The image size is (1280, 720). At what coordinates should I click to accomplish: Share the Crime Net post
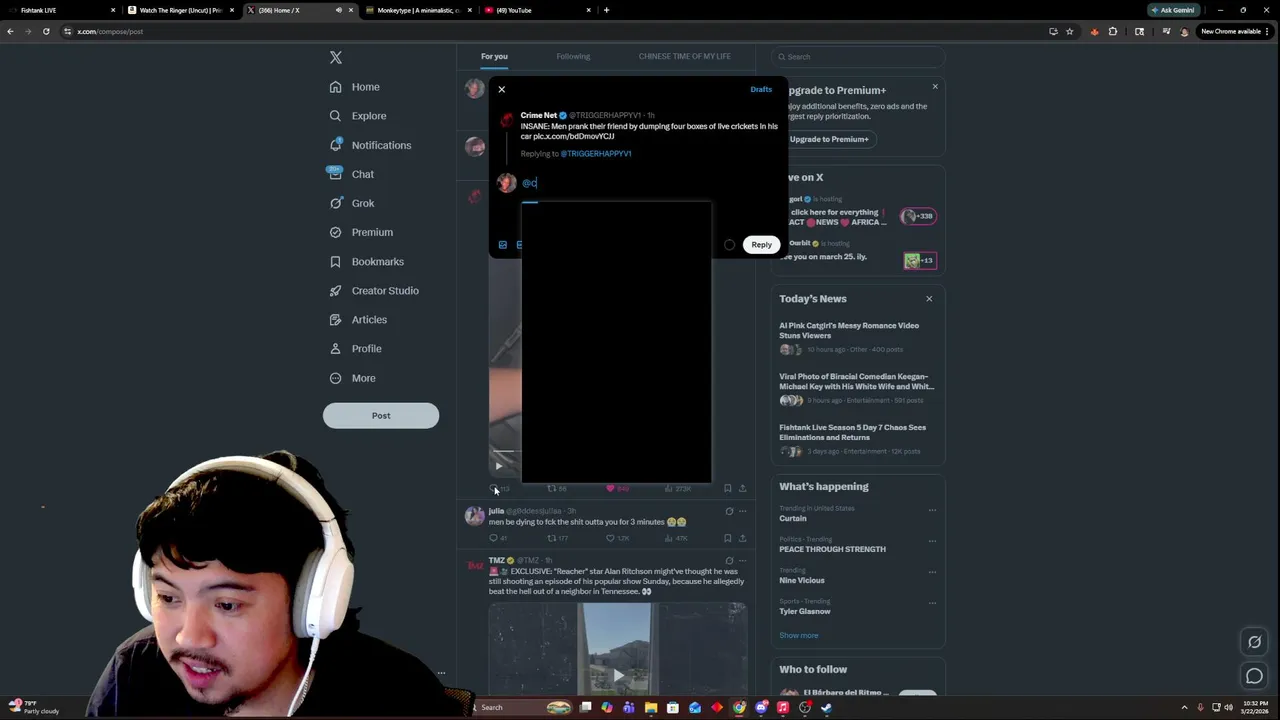coord(742,488)
